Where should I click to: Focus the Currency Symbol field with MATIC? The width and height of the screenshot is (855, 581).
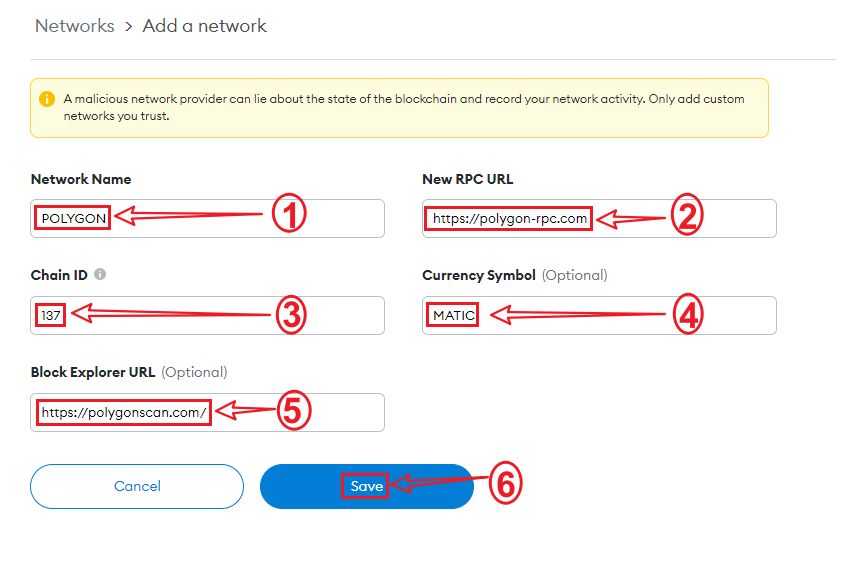click(599, 315)
